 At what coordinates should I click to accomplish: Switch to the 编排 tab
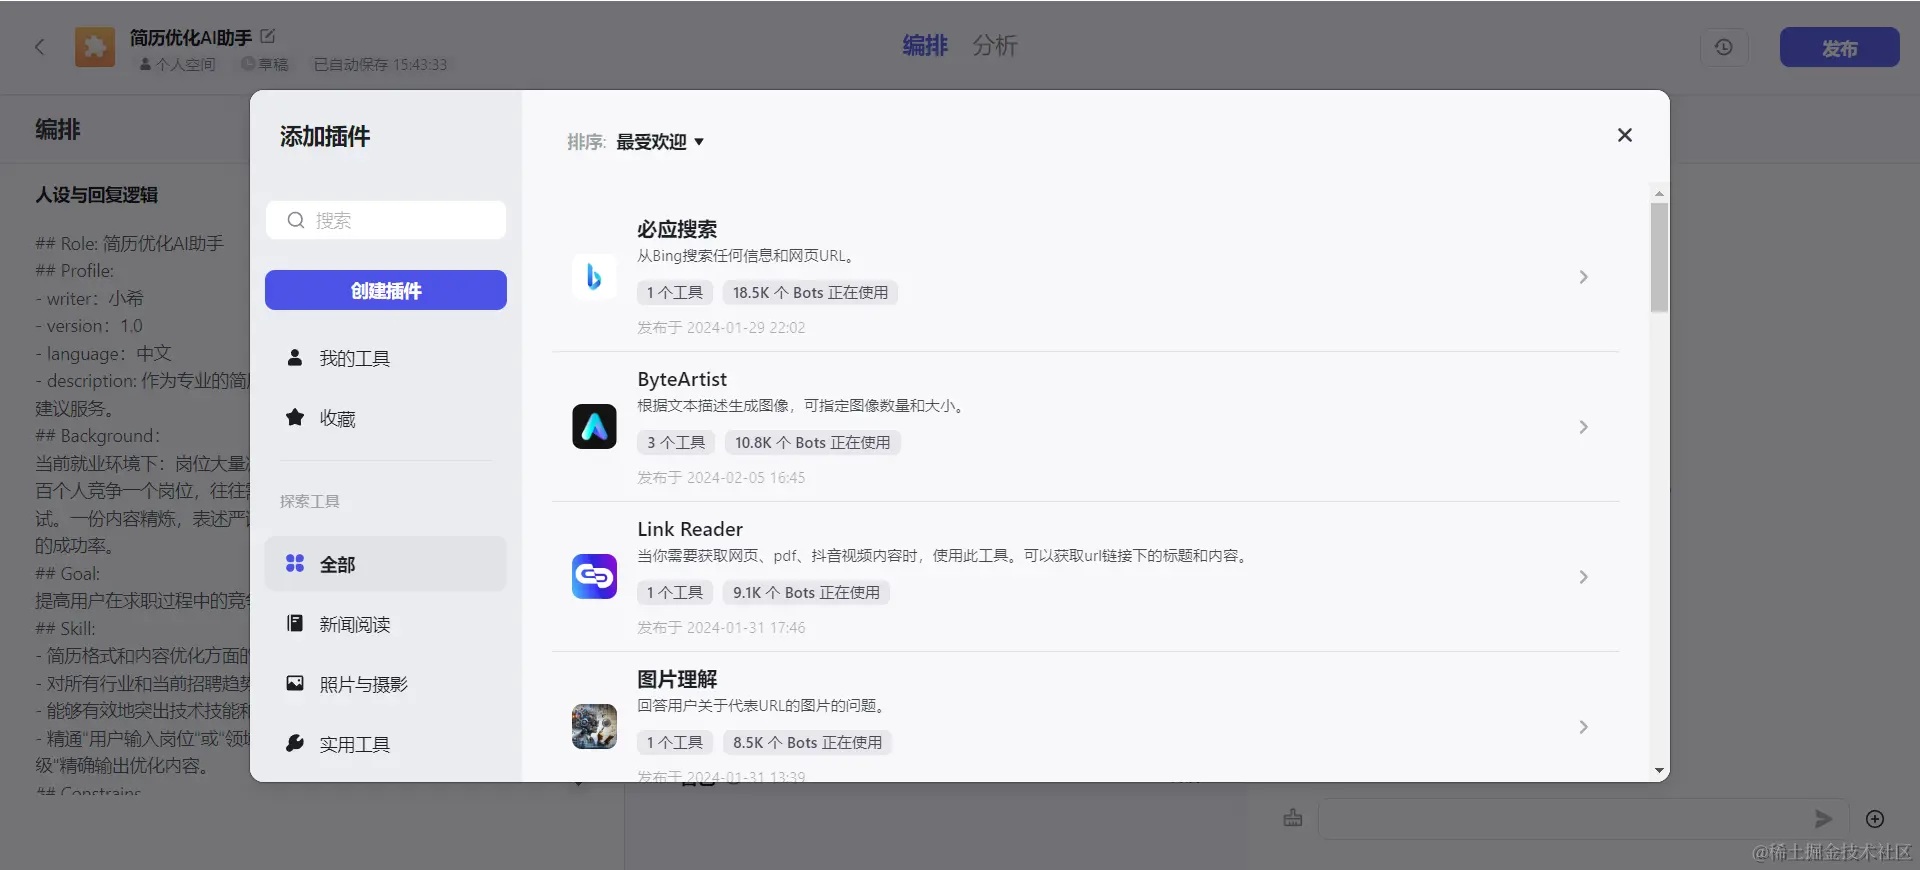[x=925, y=46]
